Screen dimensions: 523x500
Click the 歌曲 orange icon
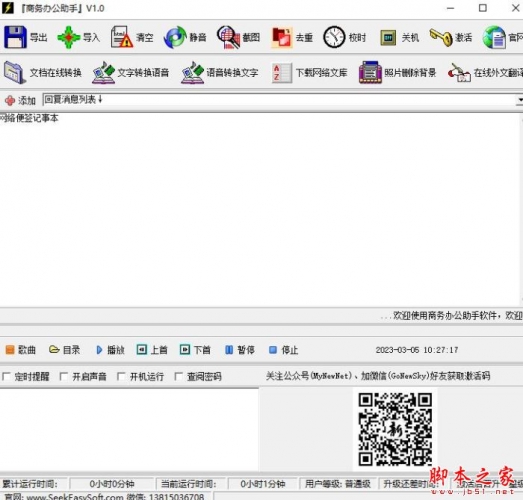(10, 350)
